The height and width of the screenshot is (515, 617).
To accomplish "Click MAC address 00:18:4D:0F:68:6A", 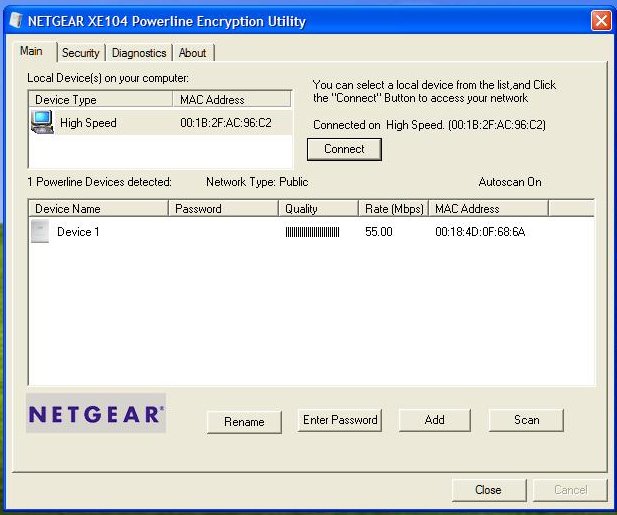I will coord(480,232).
